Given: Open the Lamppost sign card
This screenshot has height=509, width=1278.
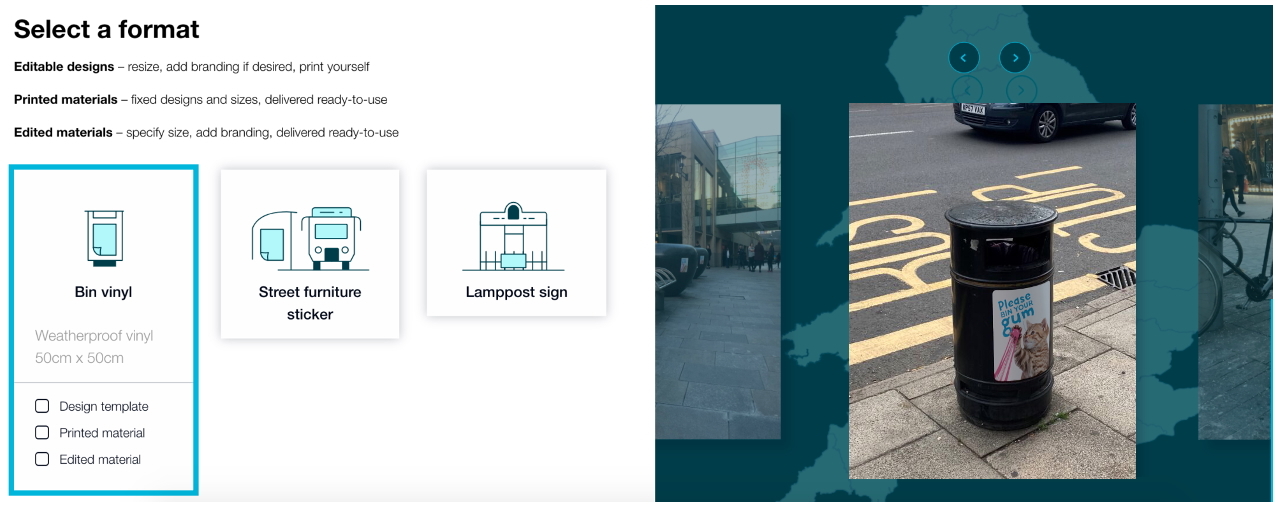Looking at the screenshot, I should [x=516, y=243].
